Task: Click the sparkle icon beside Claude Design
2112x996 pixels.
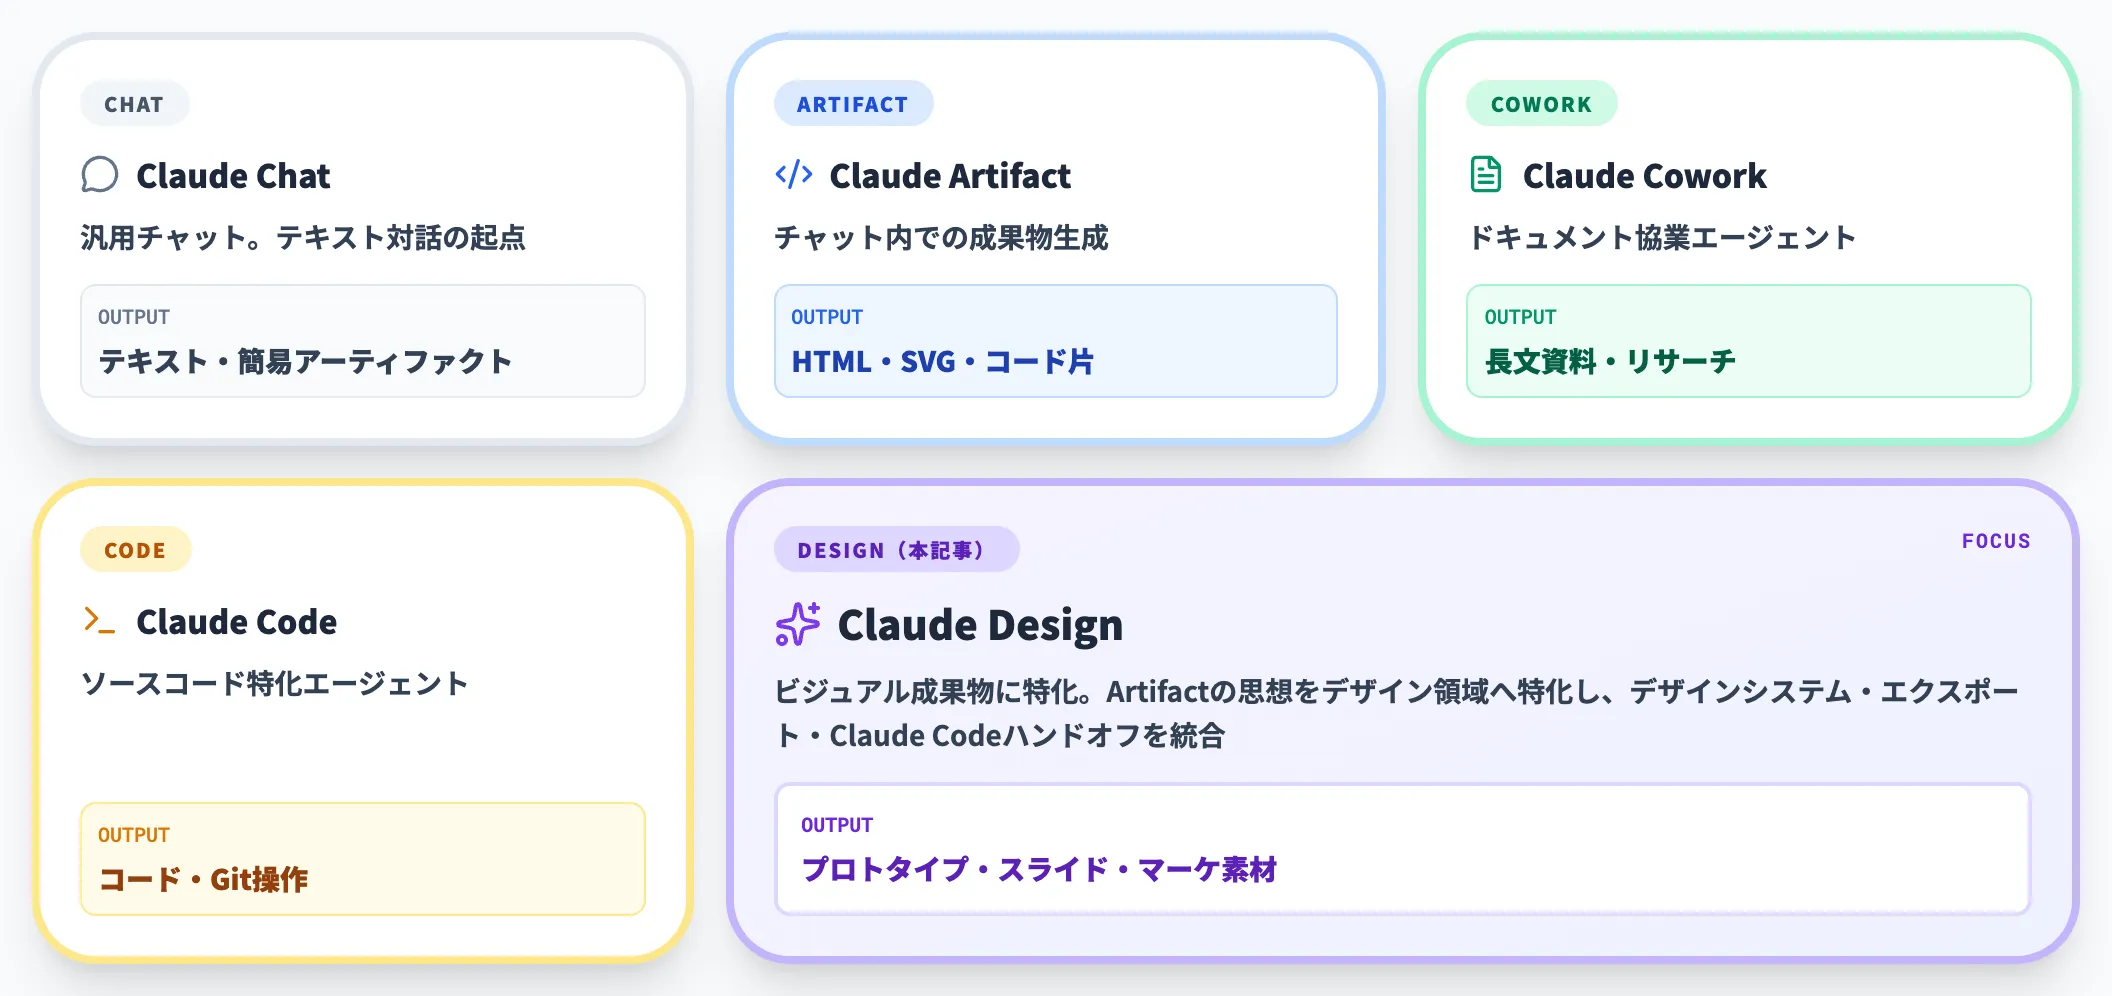Action: coord(795,624)
